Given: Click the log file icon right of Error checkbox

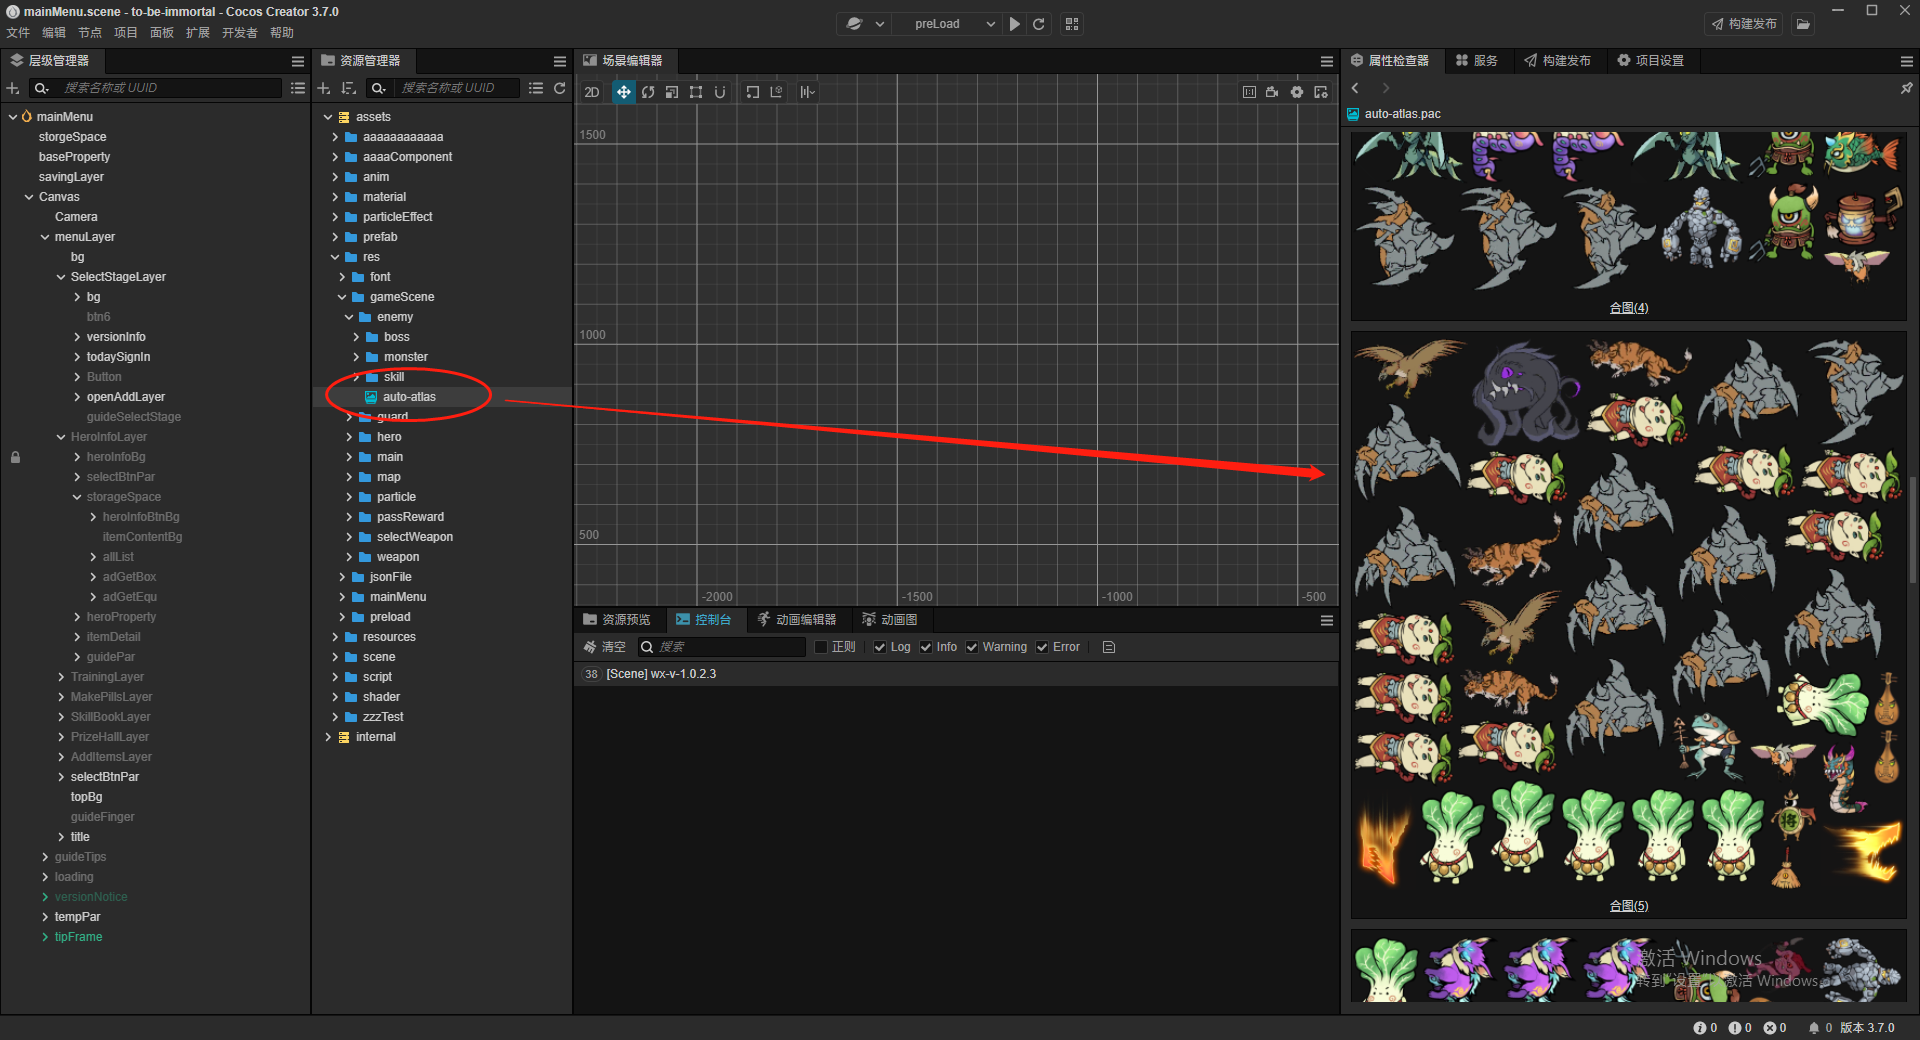Looking at the screenshot, I should tap(1109, 647).
